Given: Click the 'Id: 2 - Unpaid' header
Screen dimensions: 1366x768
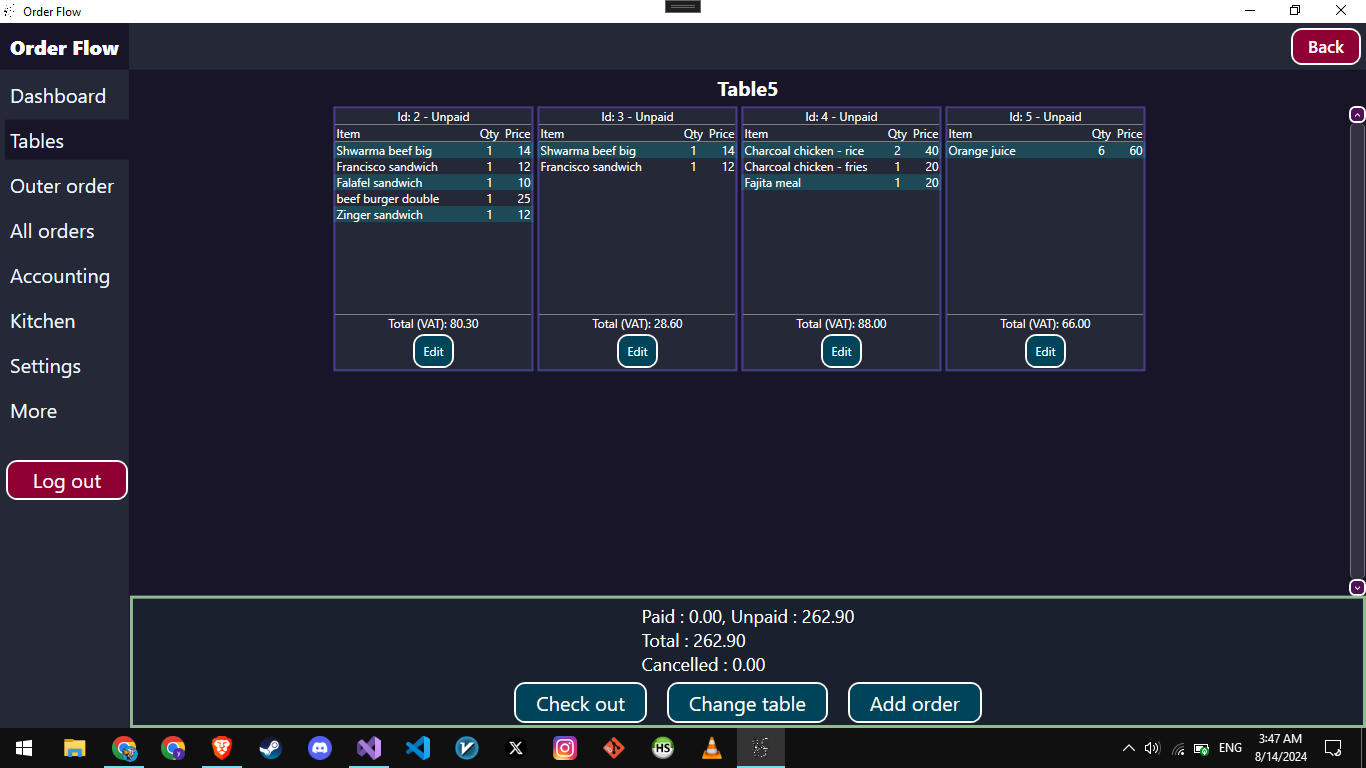Looking at the screenshot, I should [433, 116].
